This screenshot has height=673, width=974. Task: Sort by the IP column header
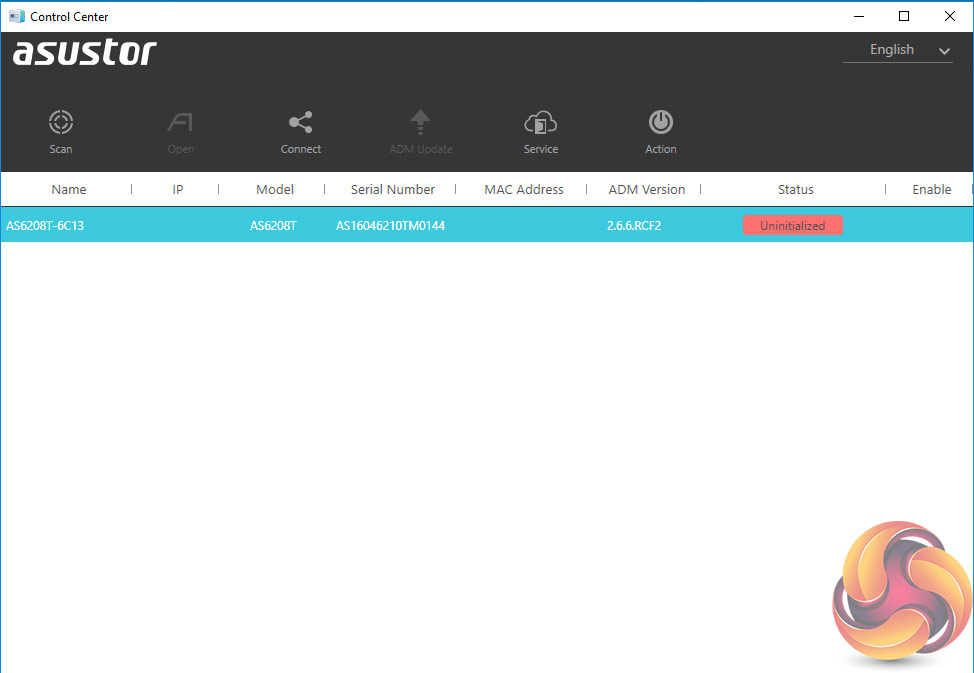(x=178, y=190)
